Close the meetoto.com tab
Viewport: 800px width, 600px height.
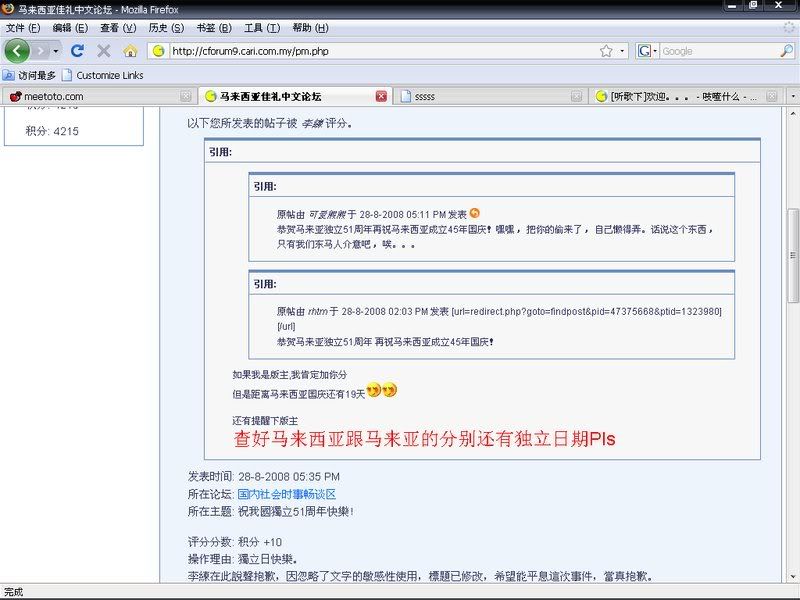coord(185,96)
